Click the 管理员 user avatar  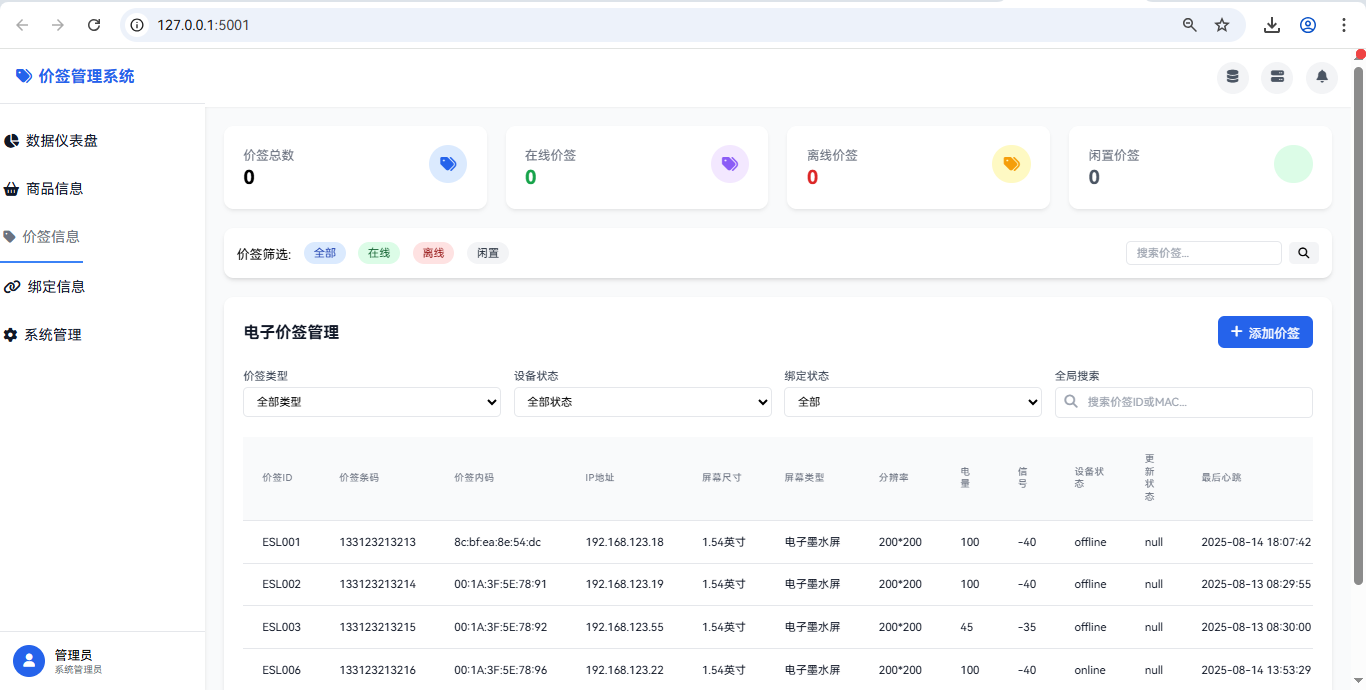point(29,661)
